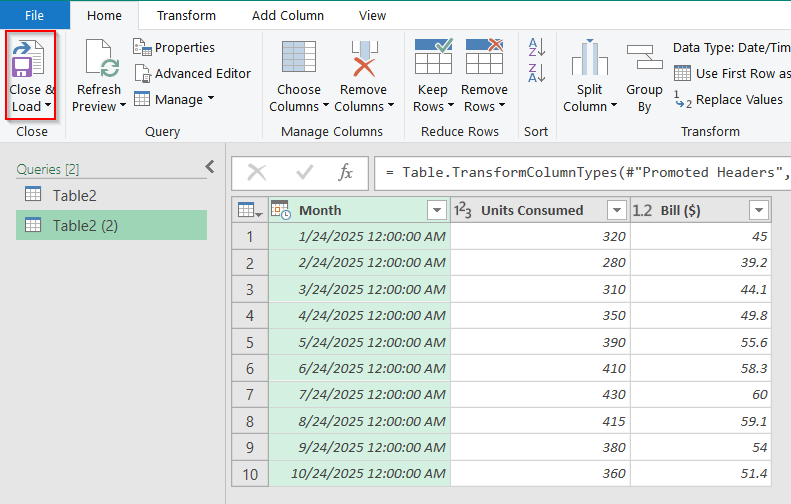Open the Units Consumed filter dropdown
The width and height of the screenshot is (791, 504).
(616, 210)
